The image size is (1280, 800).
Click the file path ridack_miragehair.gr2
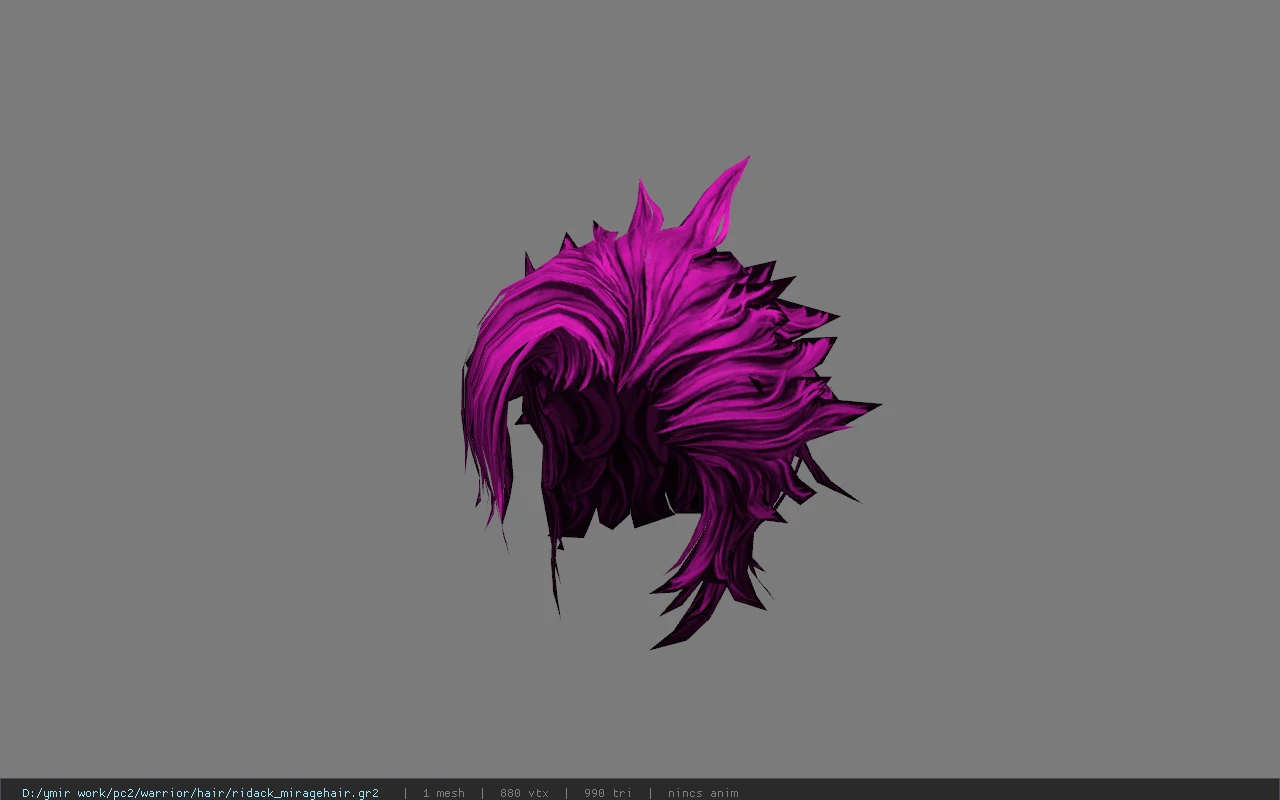point(200,793)
